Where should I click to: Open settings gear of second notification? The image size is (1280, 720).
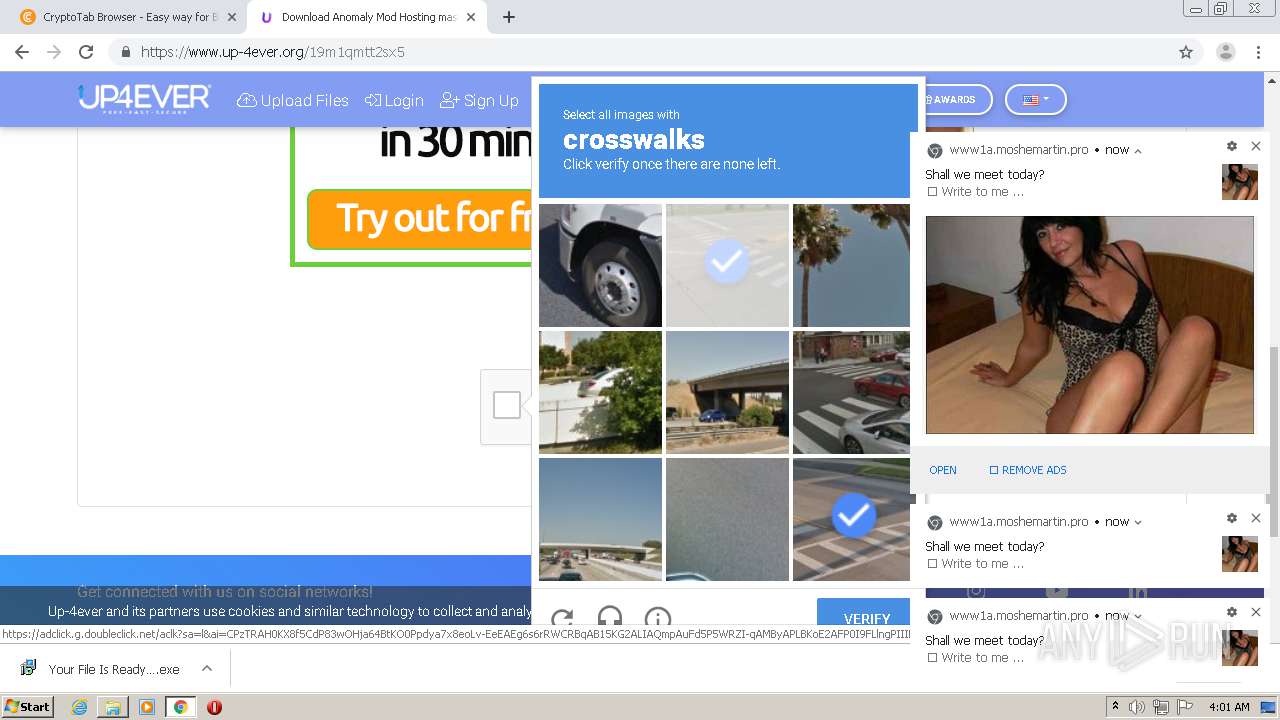tap(1232, 518)
